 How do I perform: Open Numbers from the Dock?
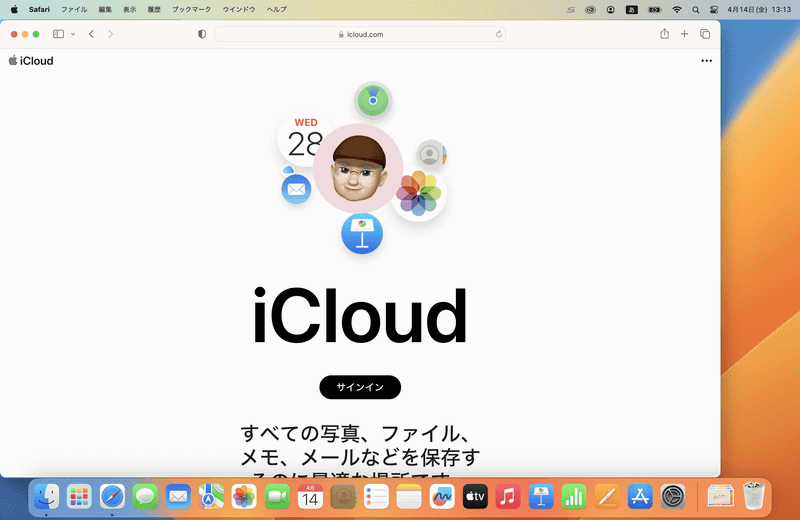574,497
